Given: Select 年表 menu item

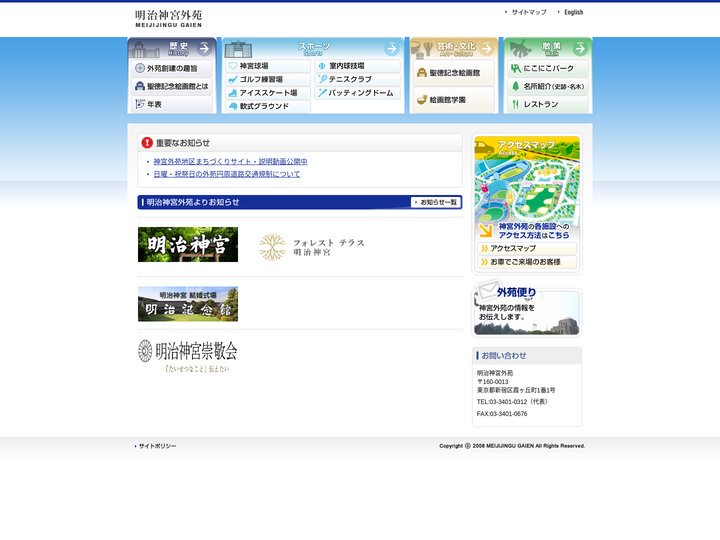Looking at the screenshot, I should [x=172, y=104].
